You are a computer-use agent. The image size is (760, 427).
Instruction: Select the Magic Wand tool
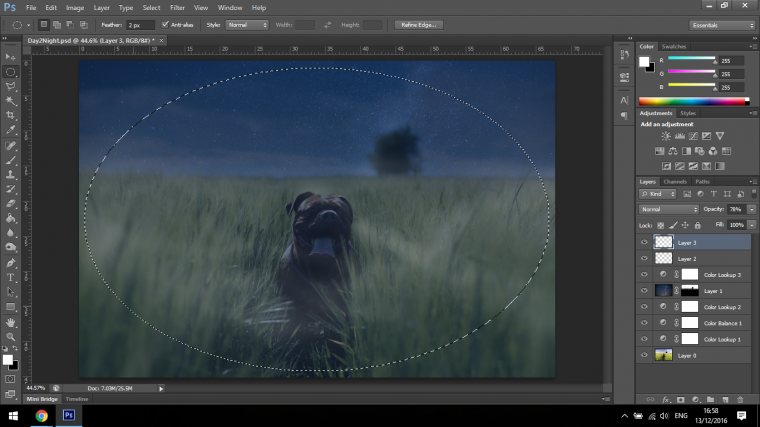pos(10,101)
